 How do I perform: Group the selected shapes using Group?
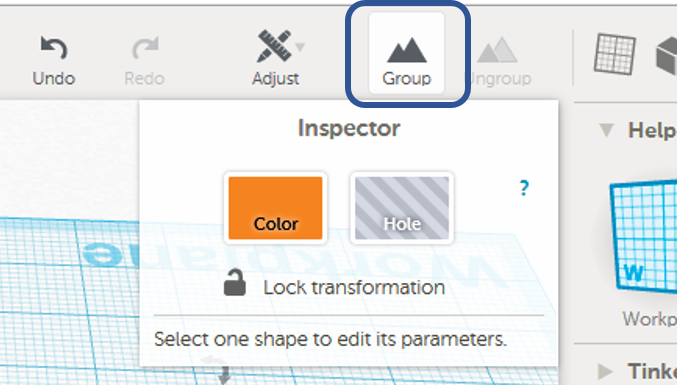click(x=406, y=53)
